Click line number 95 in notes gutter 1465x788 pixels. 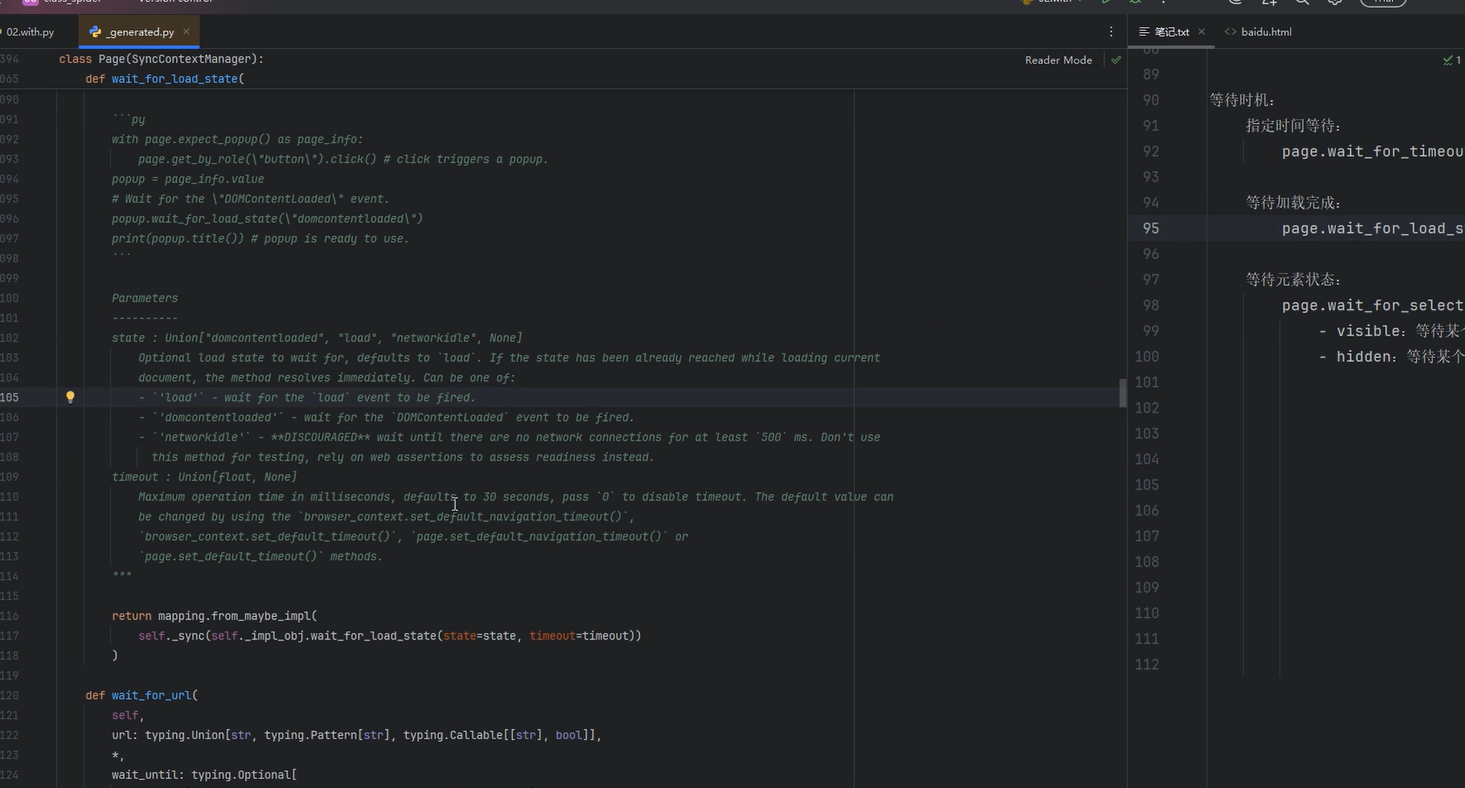[1151, 228]
